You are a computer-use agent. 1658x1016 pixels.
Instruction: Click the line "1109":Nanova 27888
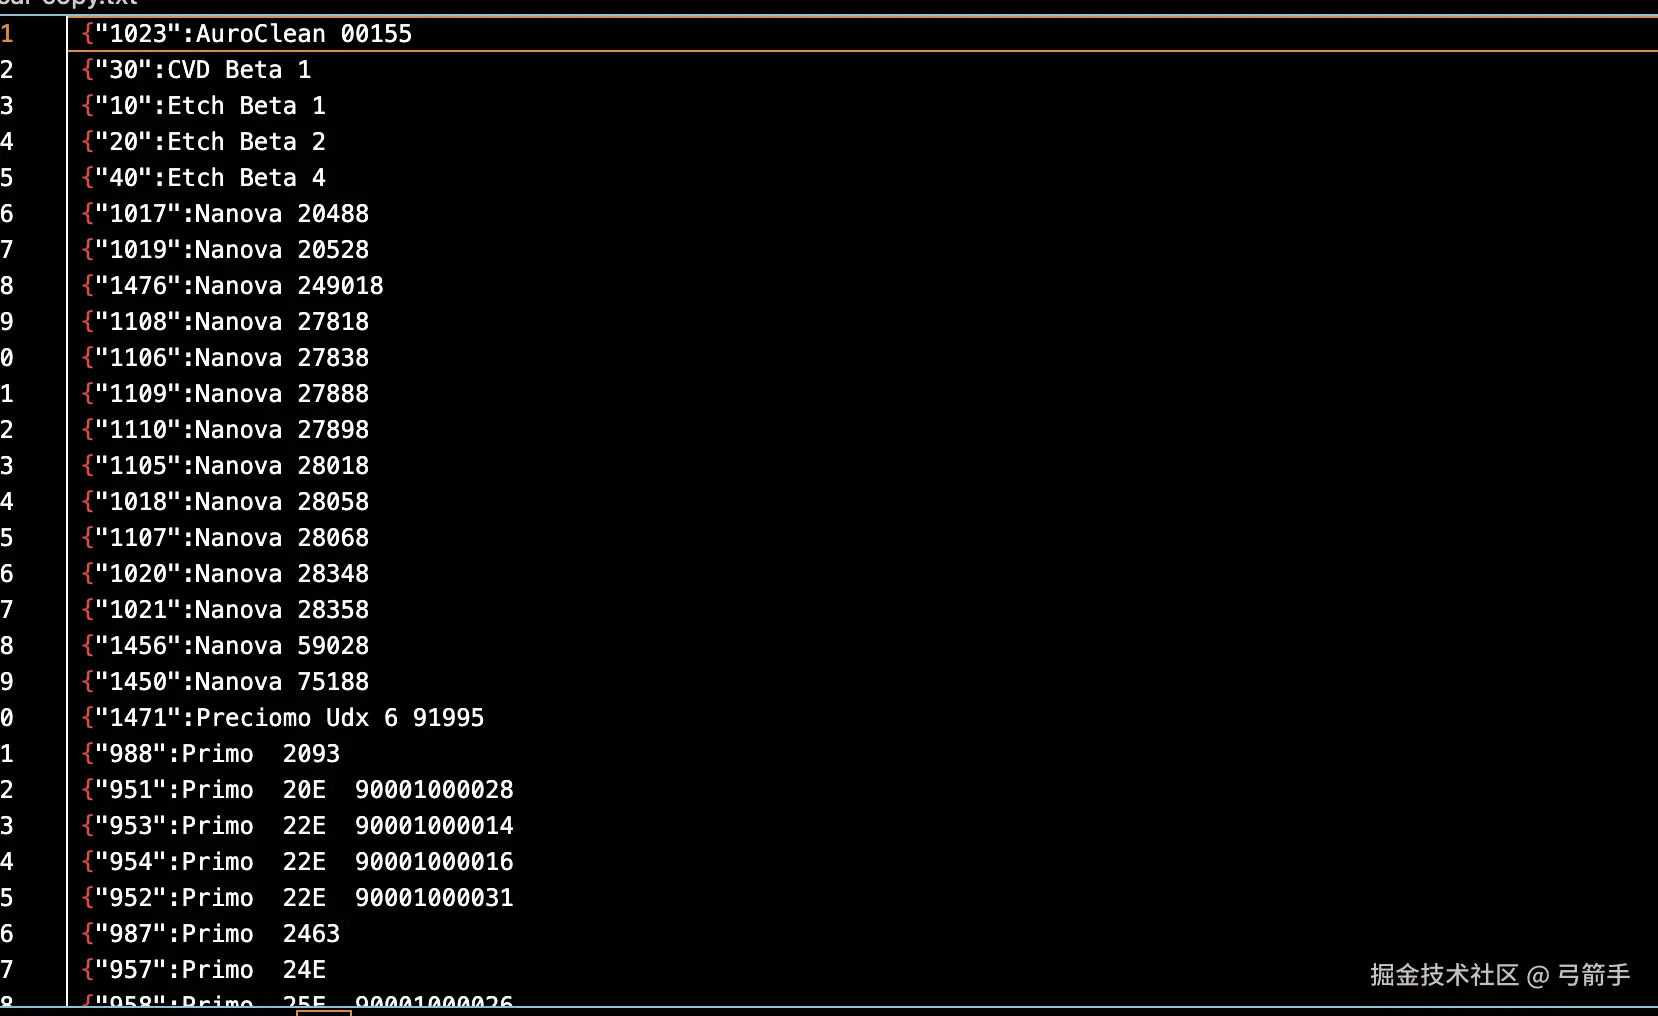click(x=226, y=394)
